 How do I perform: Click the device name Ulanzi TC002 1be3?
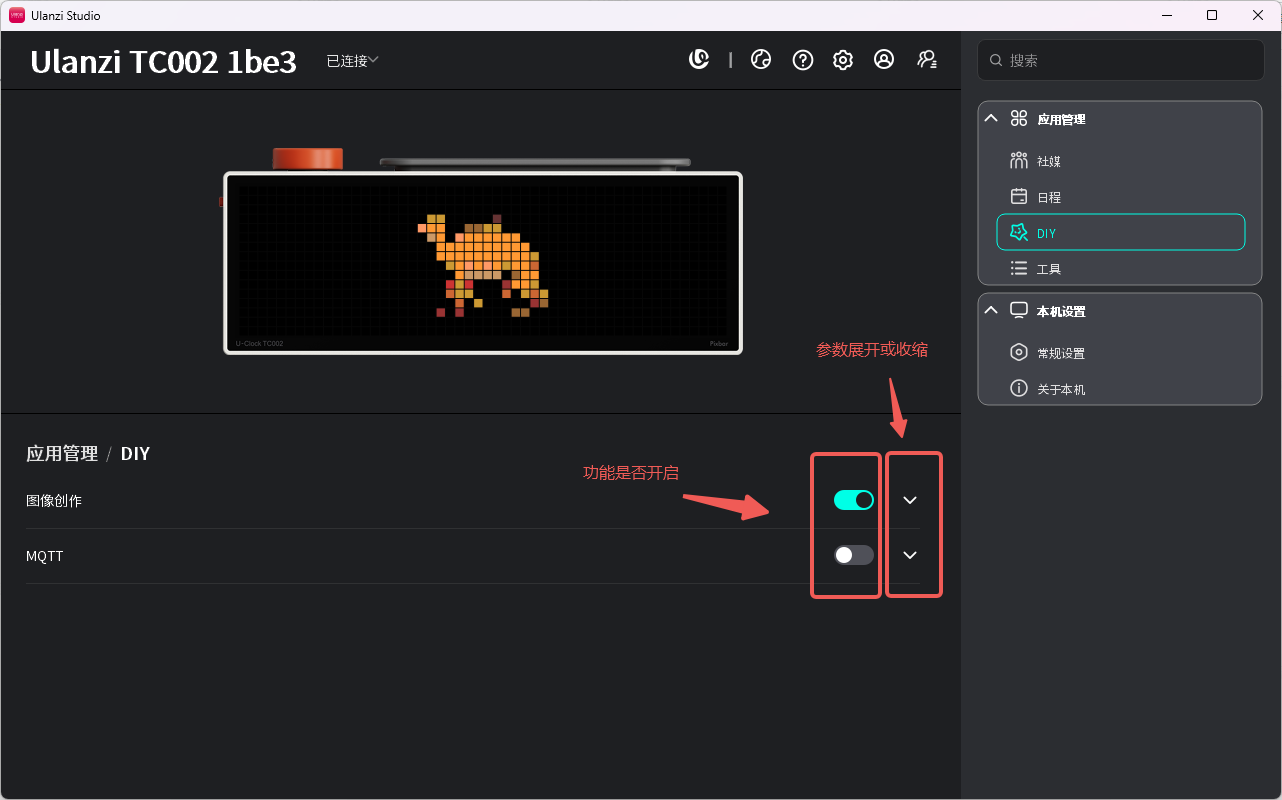164,62
